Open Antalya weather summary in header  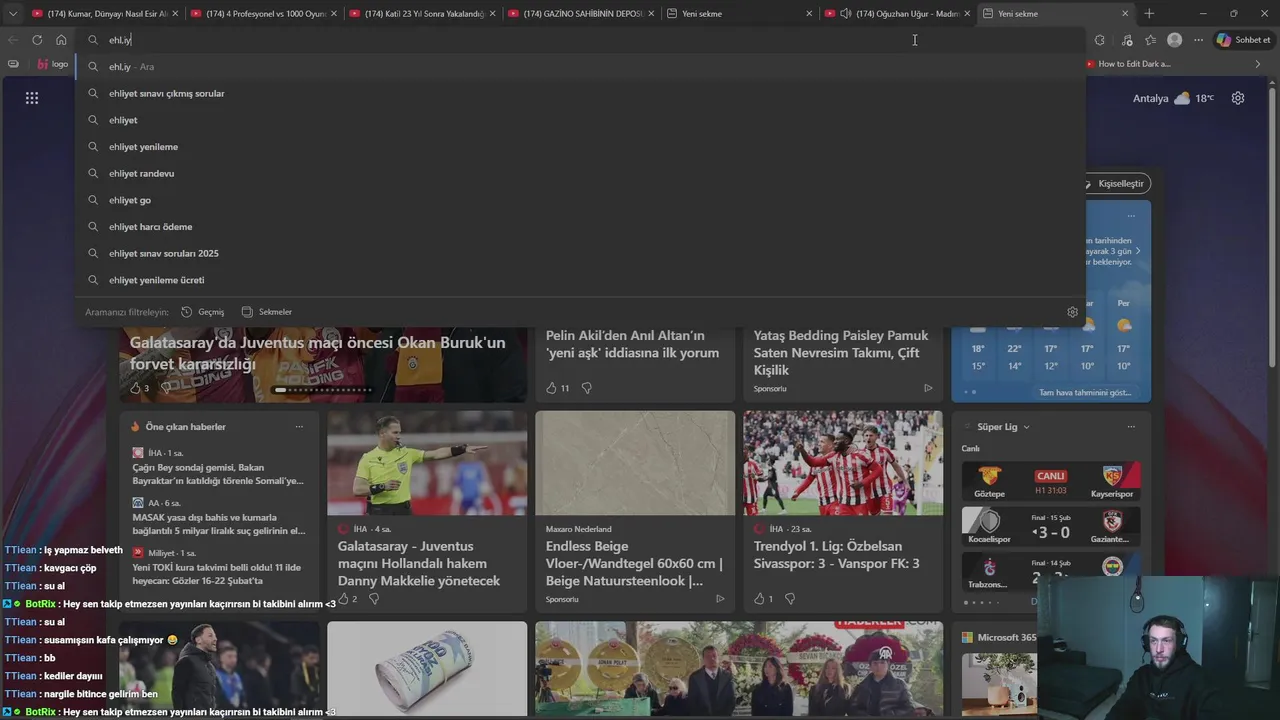1173,98
